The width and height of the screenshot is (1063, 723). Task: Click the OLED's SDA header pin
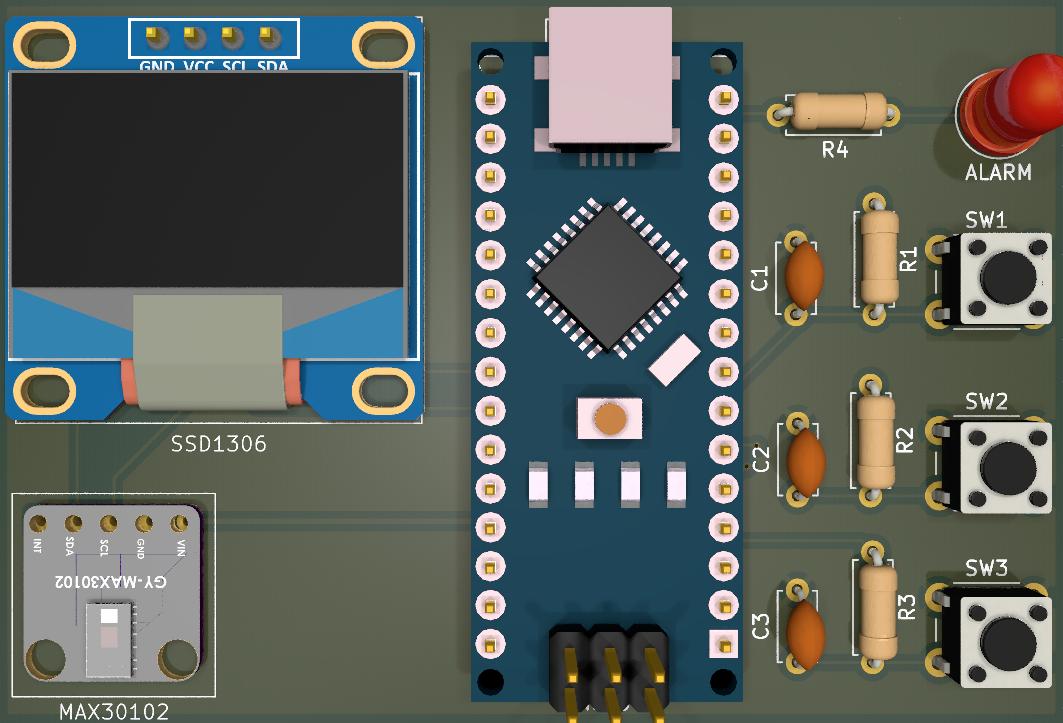click(268, 37)
